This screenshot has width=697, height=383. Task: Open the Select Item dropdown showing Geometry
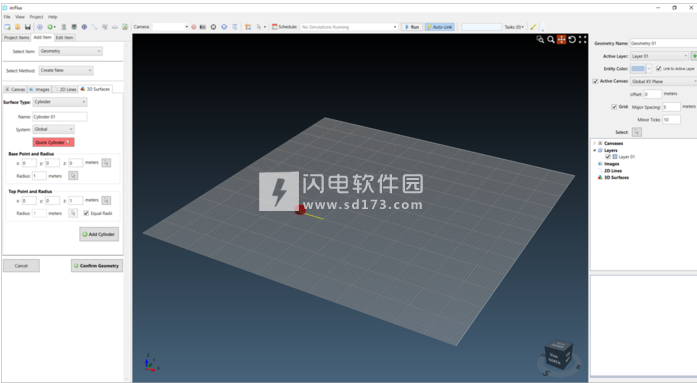coord(71,51)
